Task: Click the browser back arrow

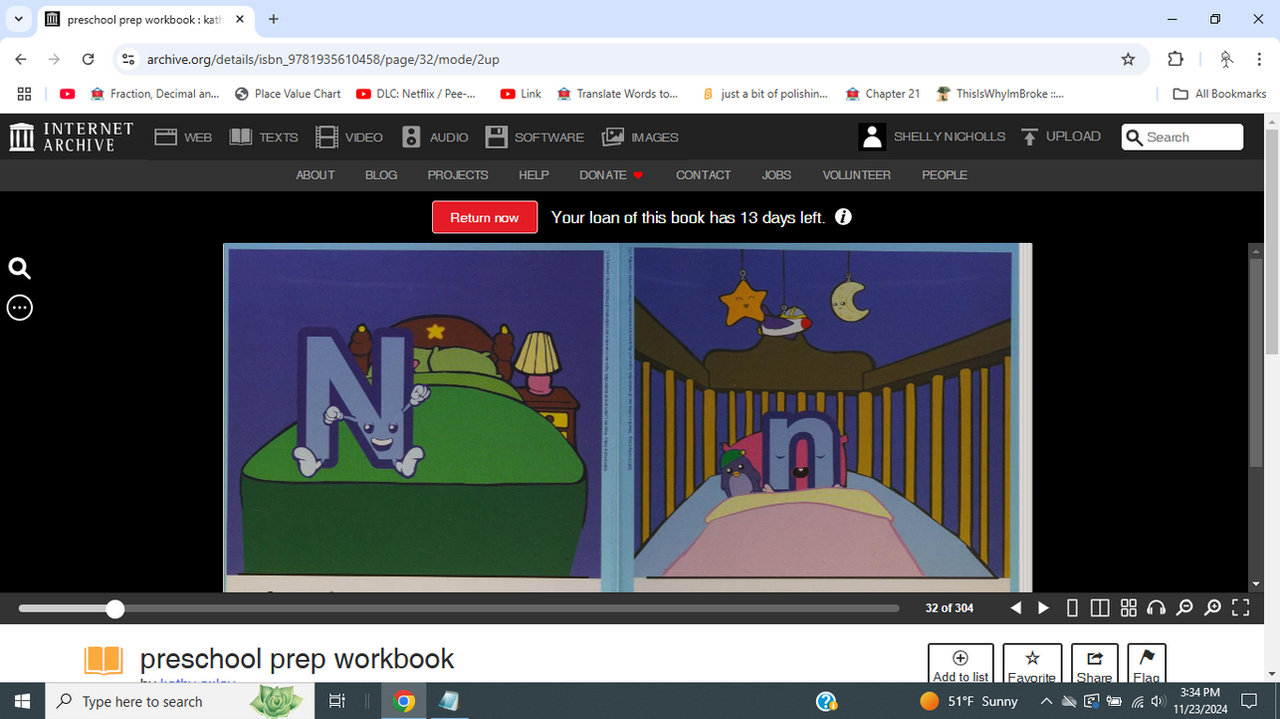Action: click(21, 59)
